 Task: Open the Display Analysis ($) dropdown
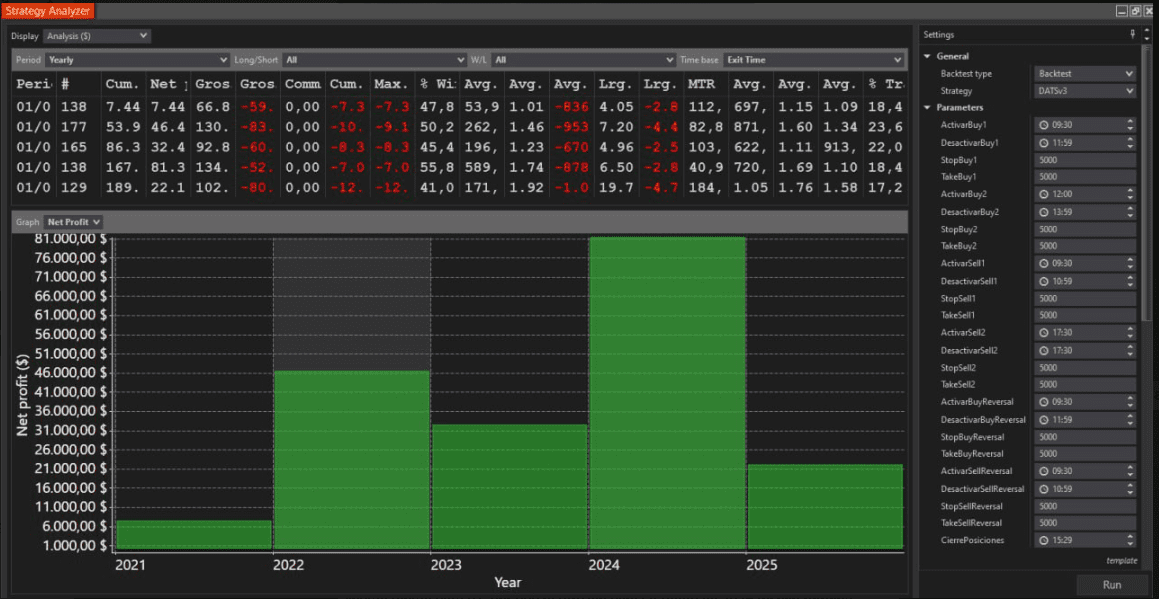click(97, 35)
